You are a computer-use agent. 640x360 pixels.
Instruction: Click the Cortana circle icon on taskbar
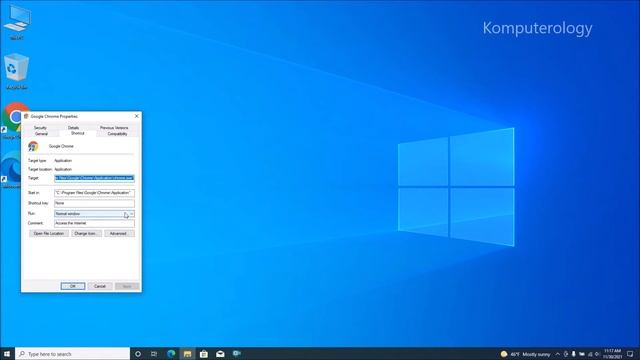coord(138,354)
